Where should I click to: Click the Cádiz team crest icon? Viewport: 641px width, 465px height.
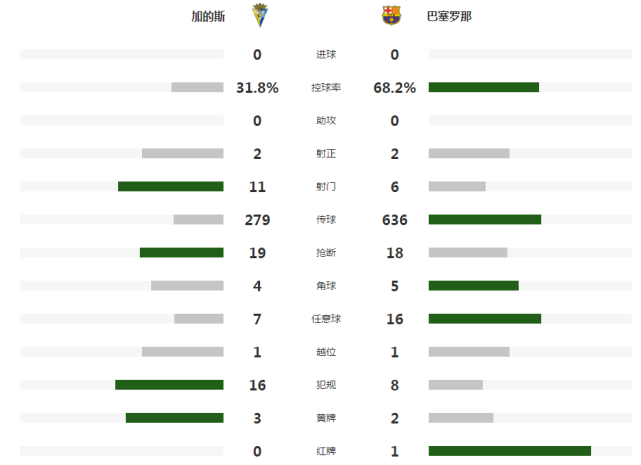[260, 16]
